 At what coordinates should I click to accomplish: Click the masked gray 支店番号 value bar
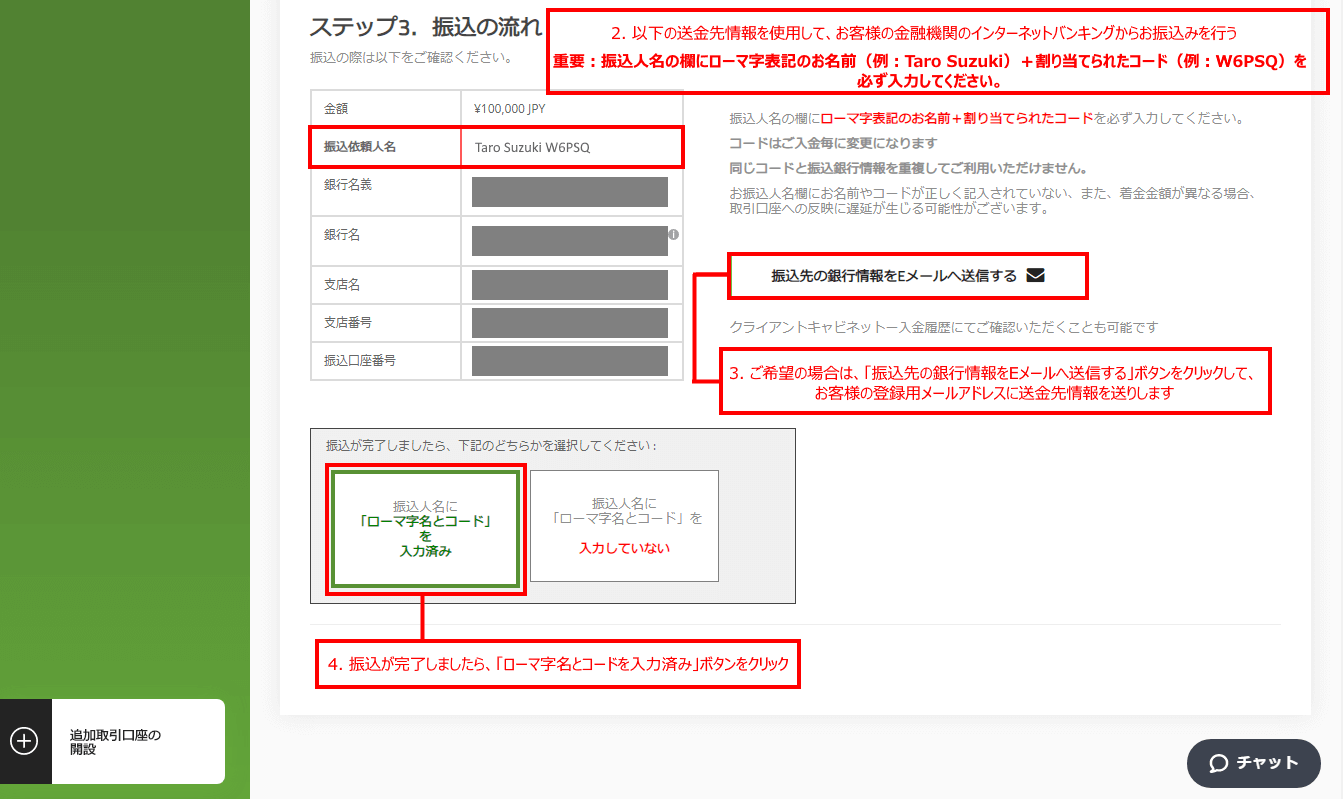tap(568, 322)
